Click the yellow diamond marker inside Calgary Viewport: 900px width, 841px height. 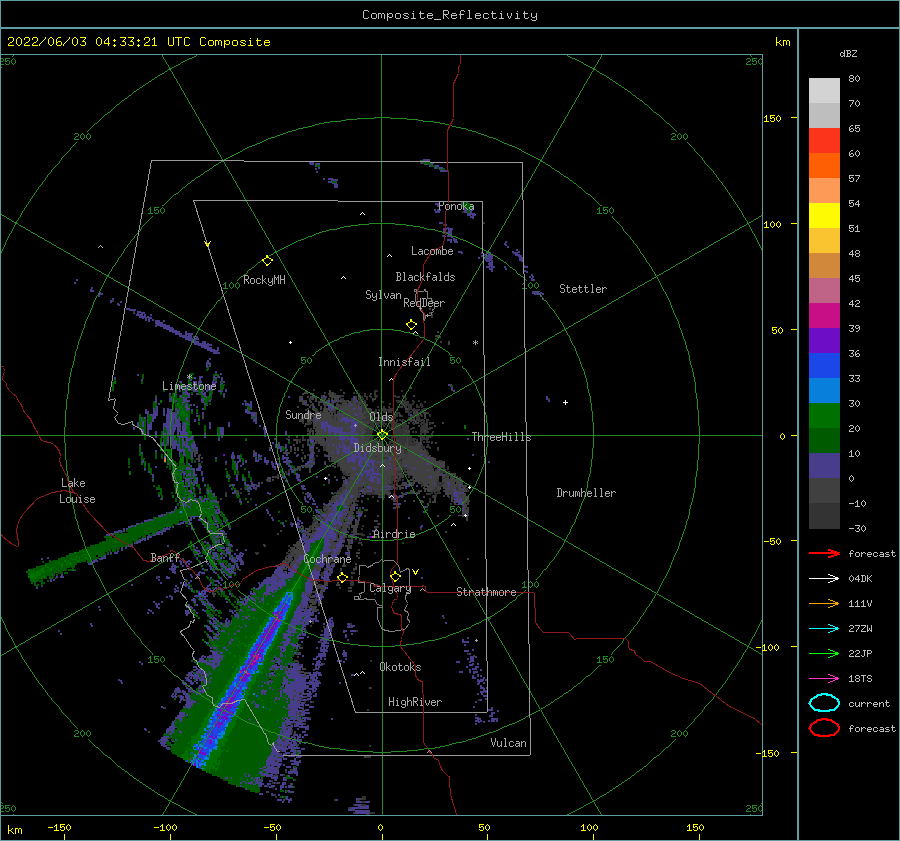click(x=395, y=576)
